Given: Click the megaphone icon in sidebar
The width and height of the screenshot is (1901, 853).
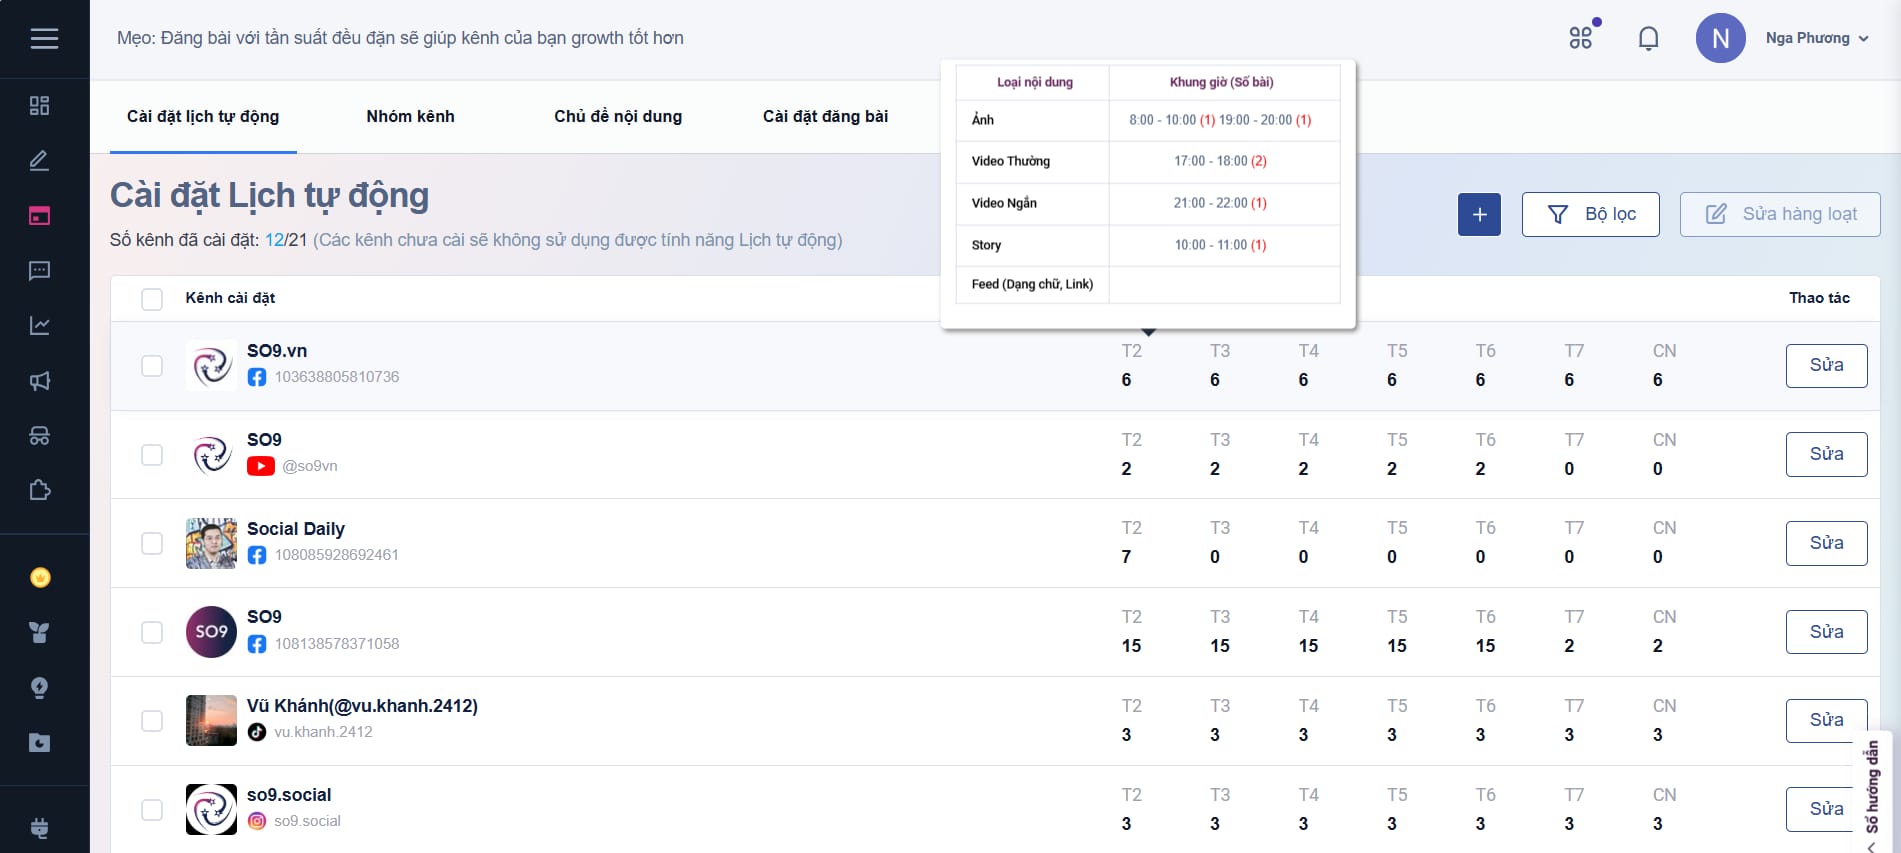Looking at the screenshot, I should pyautogui.click(x=40, y=381).
